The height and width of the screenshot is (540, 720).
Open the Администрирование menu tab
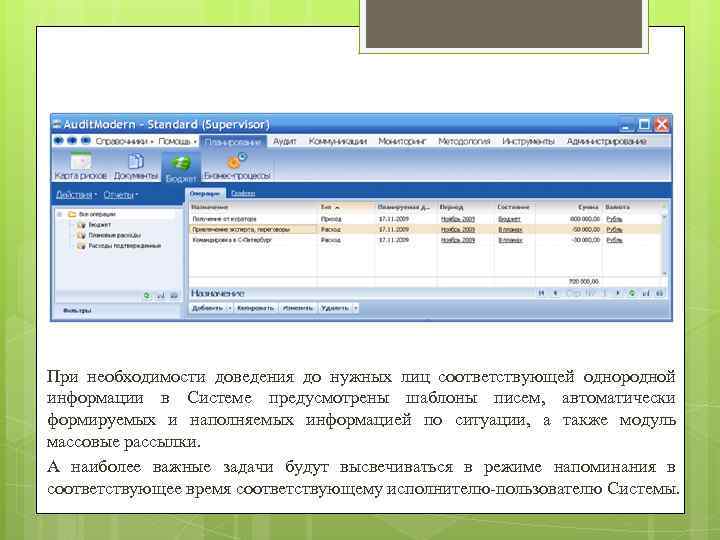(x=607, y=141)
